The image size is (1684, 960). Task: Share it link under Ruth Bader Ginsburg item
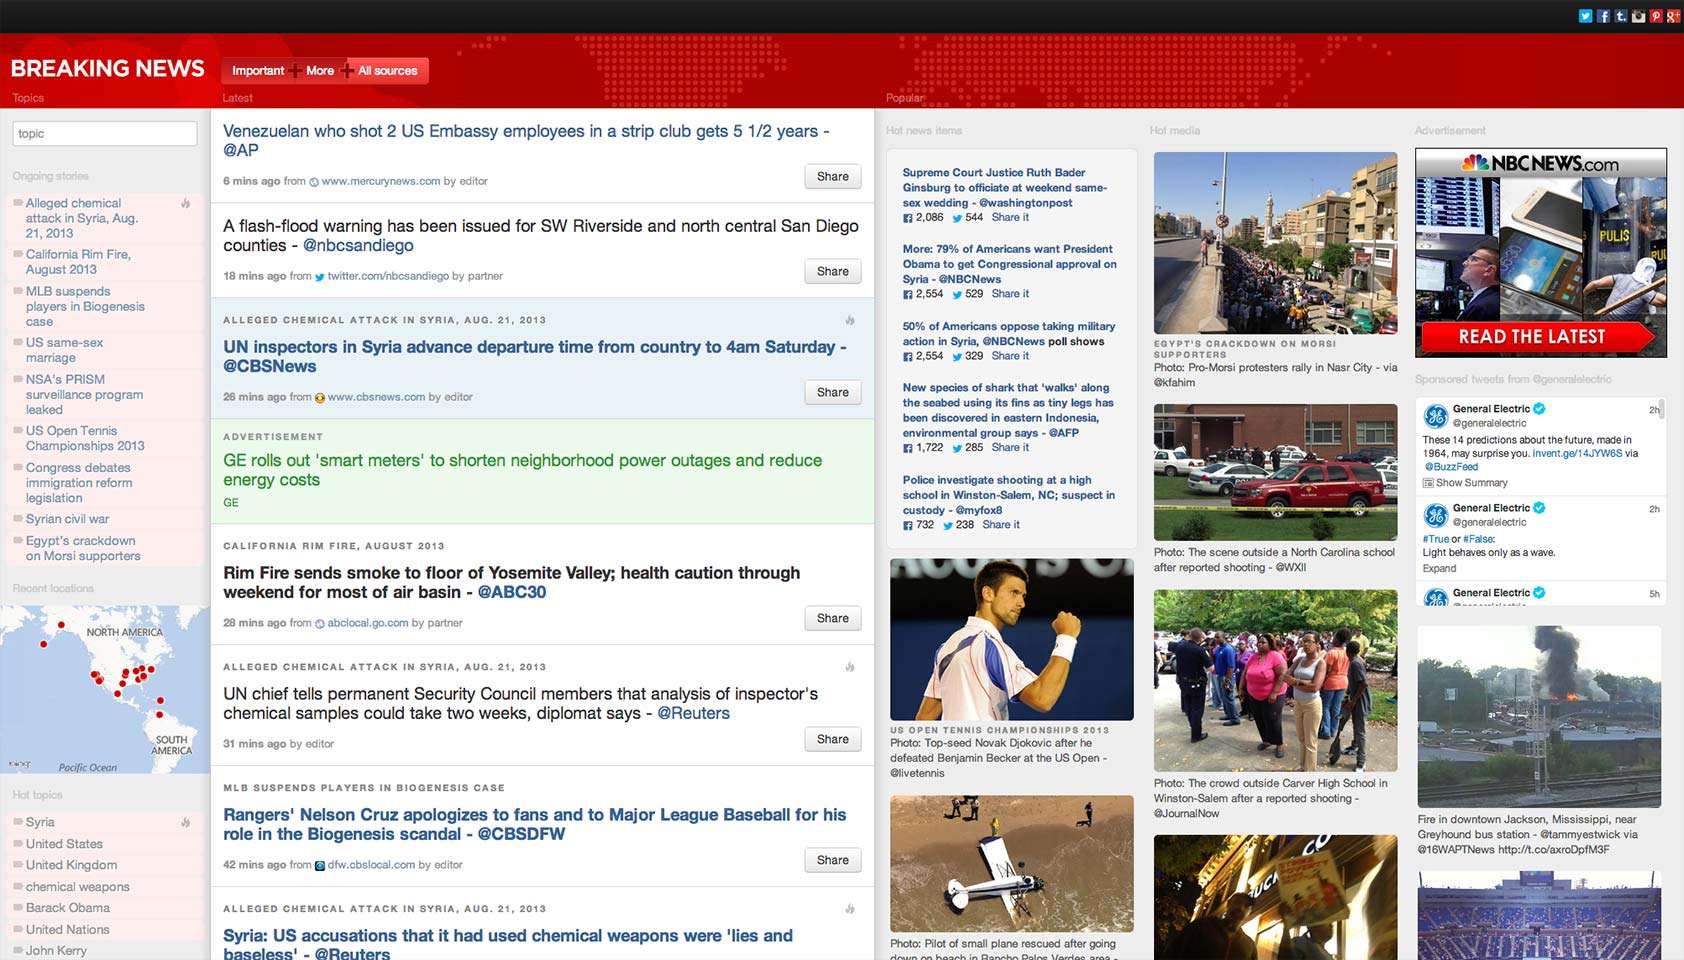pyautogui.click(x=1010, y=217)
